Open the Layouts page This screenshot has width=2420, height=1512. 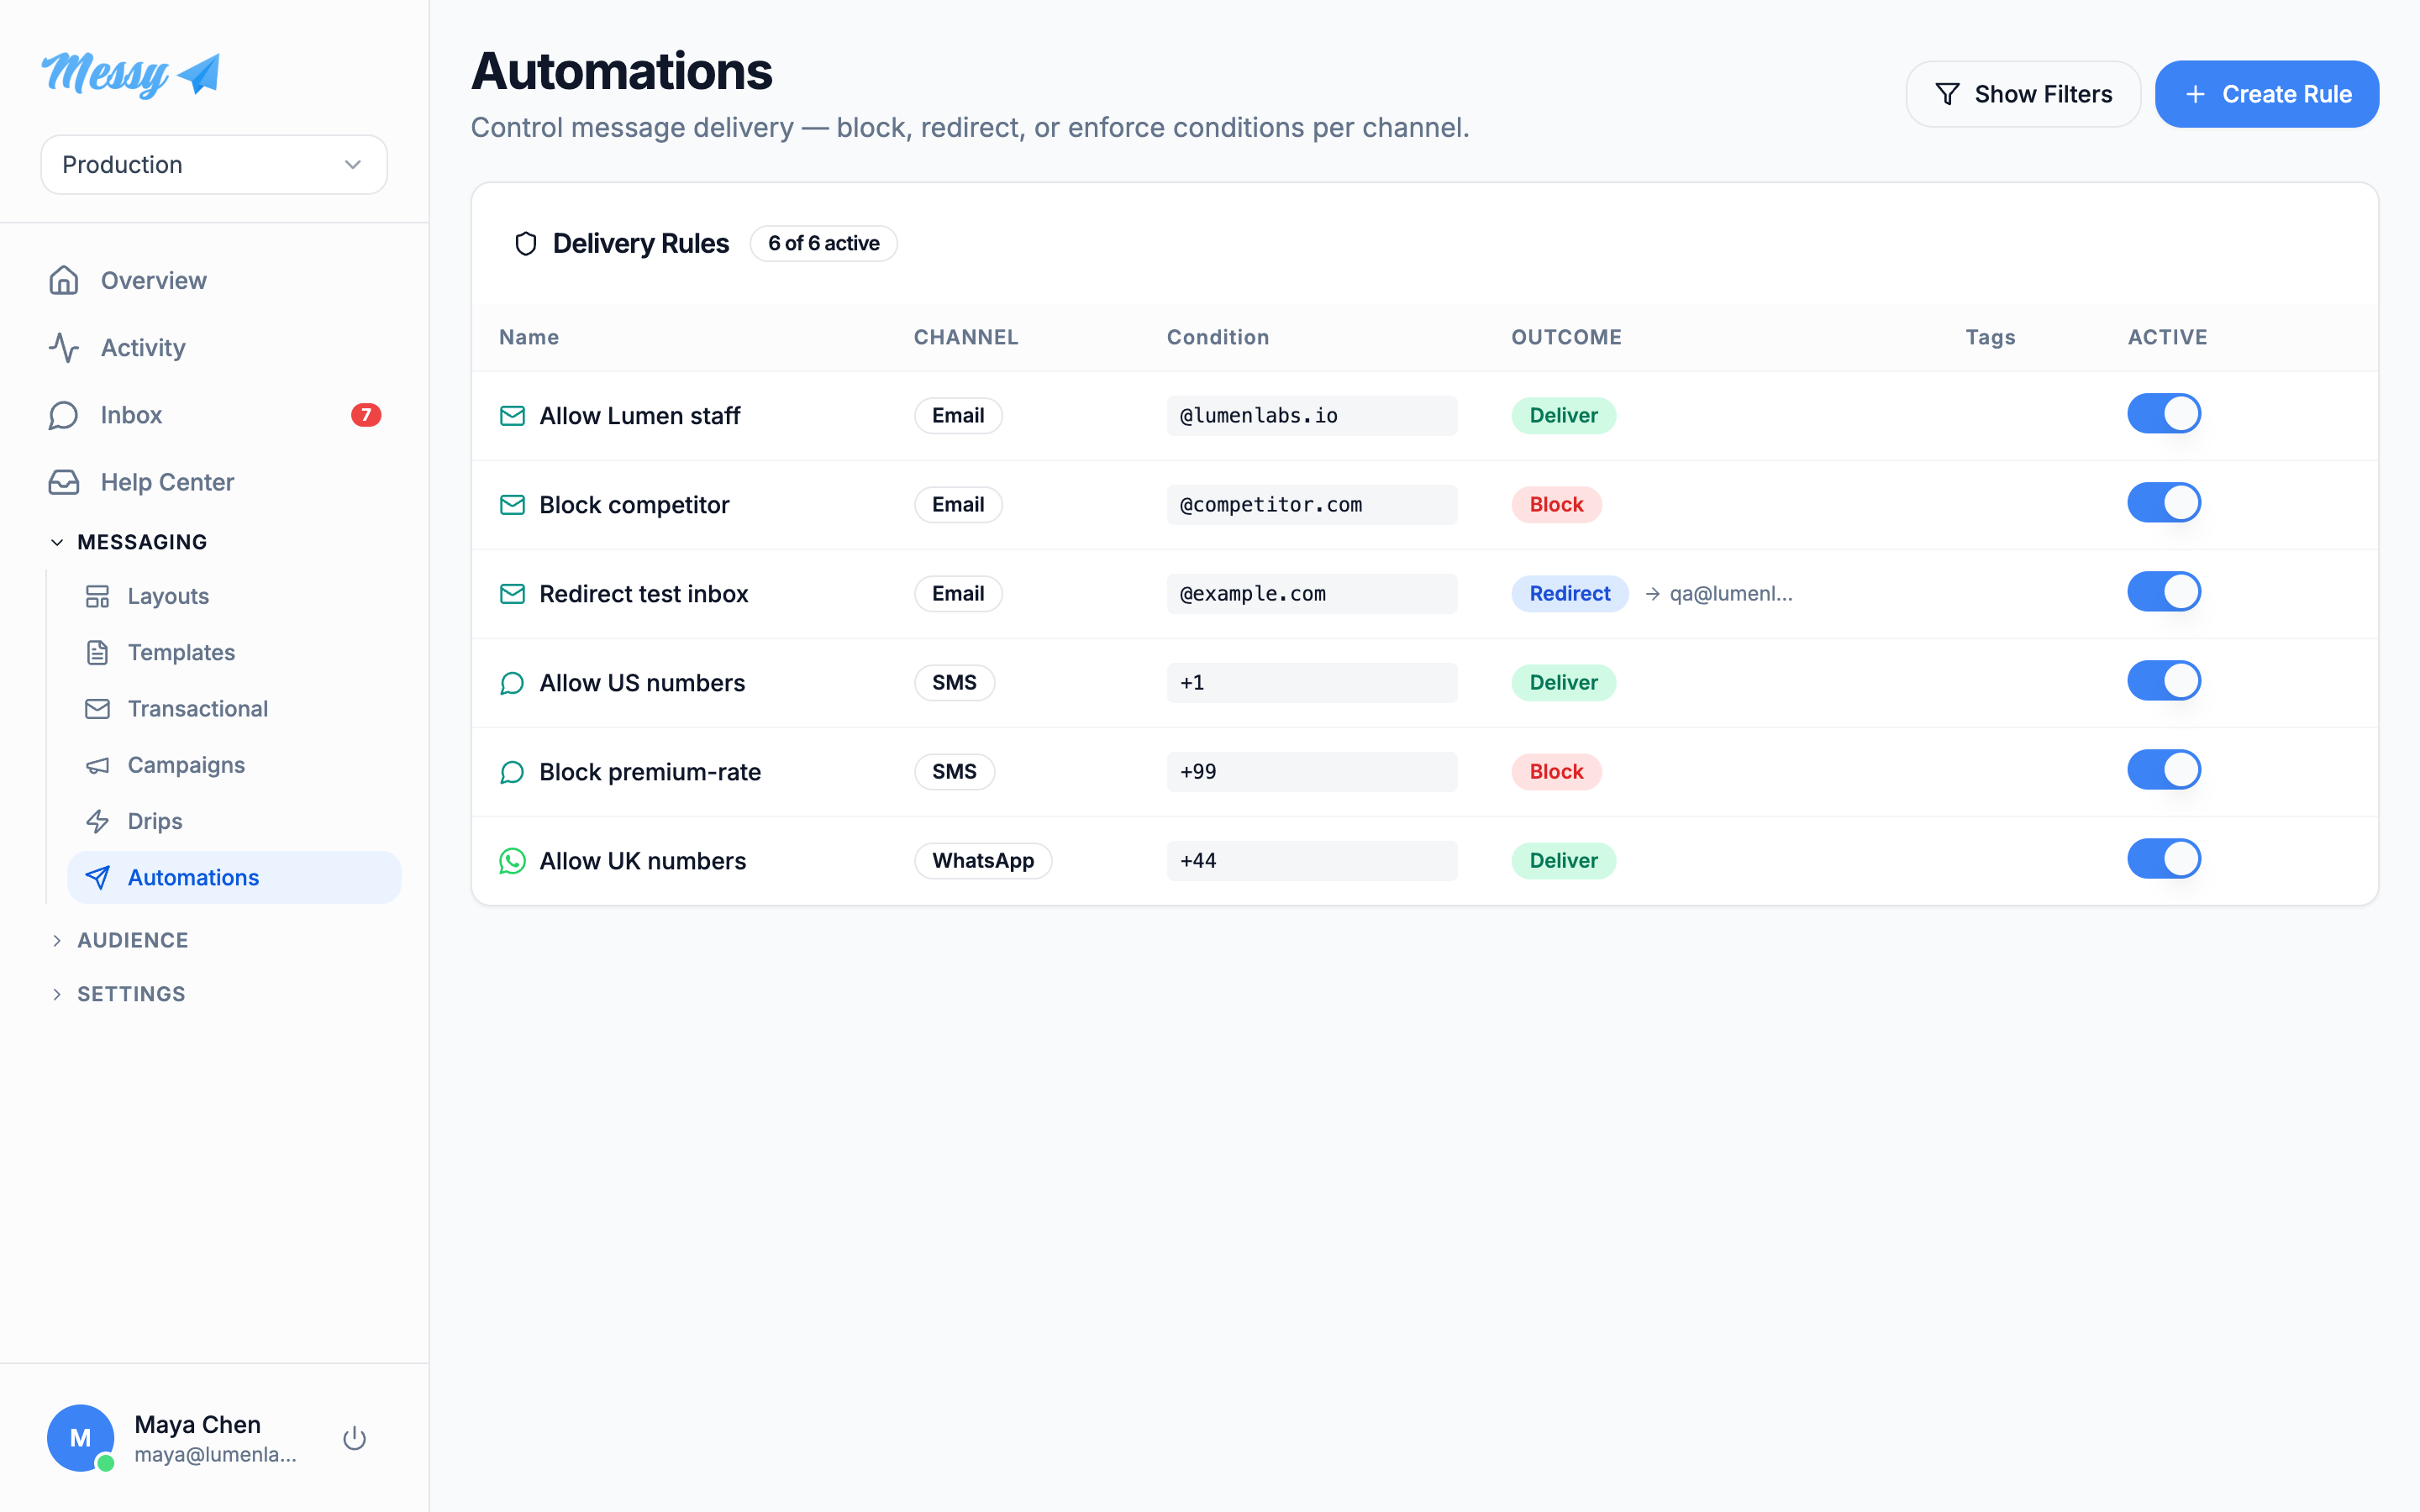click(234, 596)
